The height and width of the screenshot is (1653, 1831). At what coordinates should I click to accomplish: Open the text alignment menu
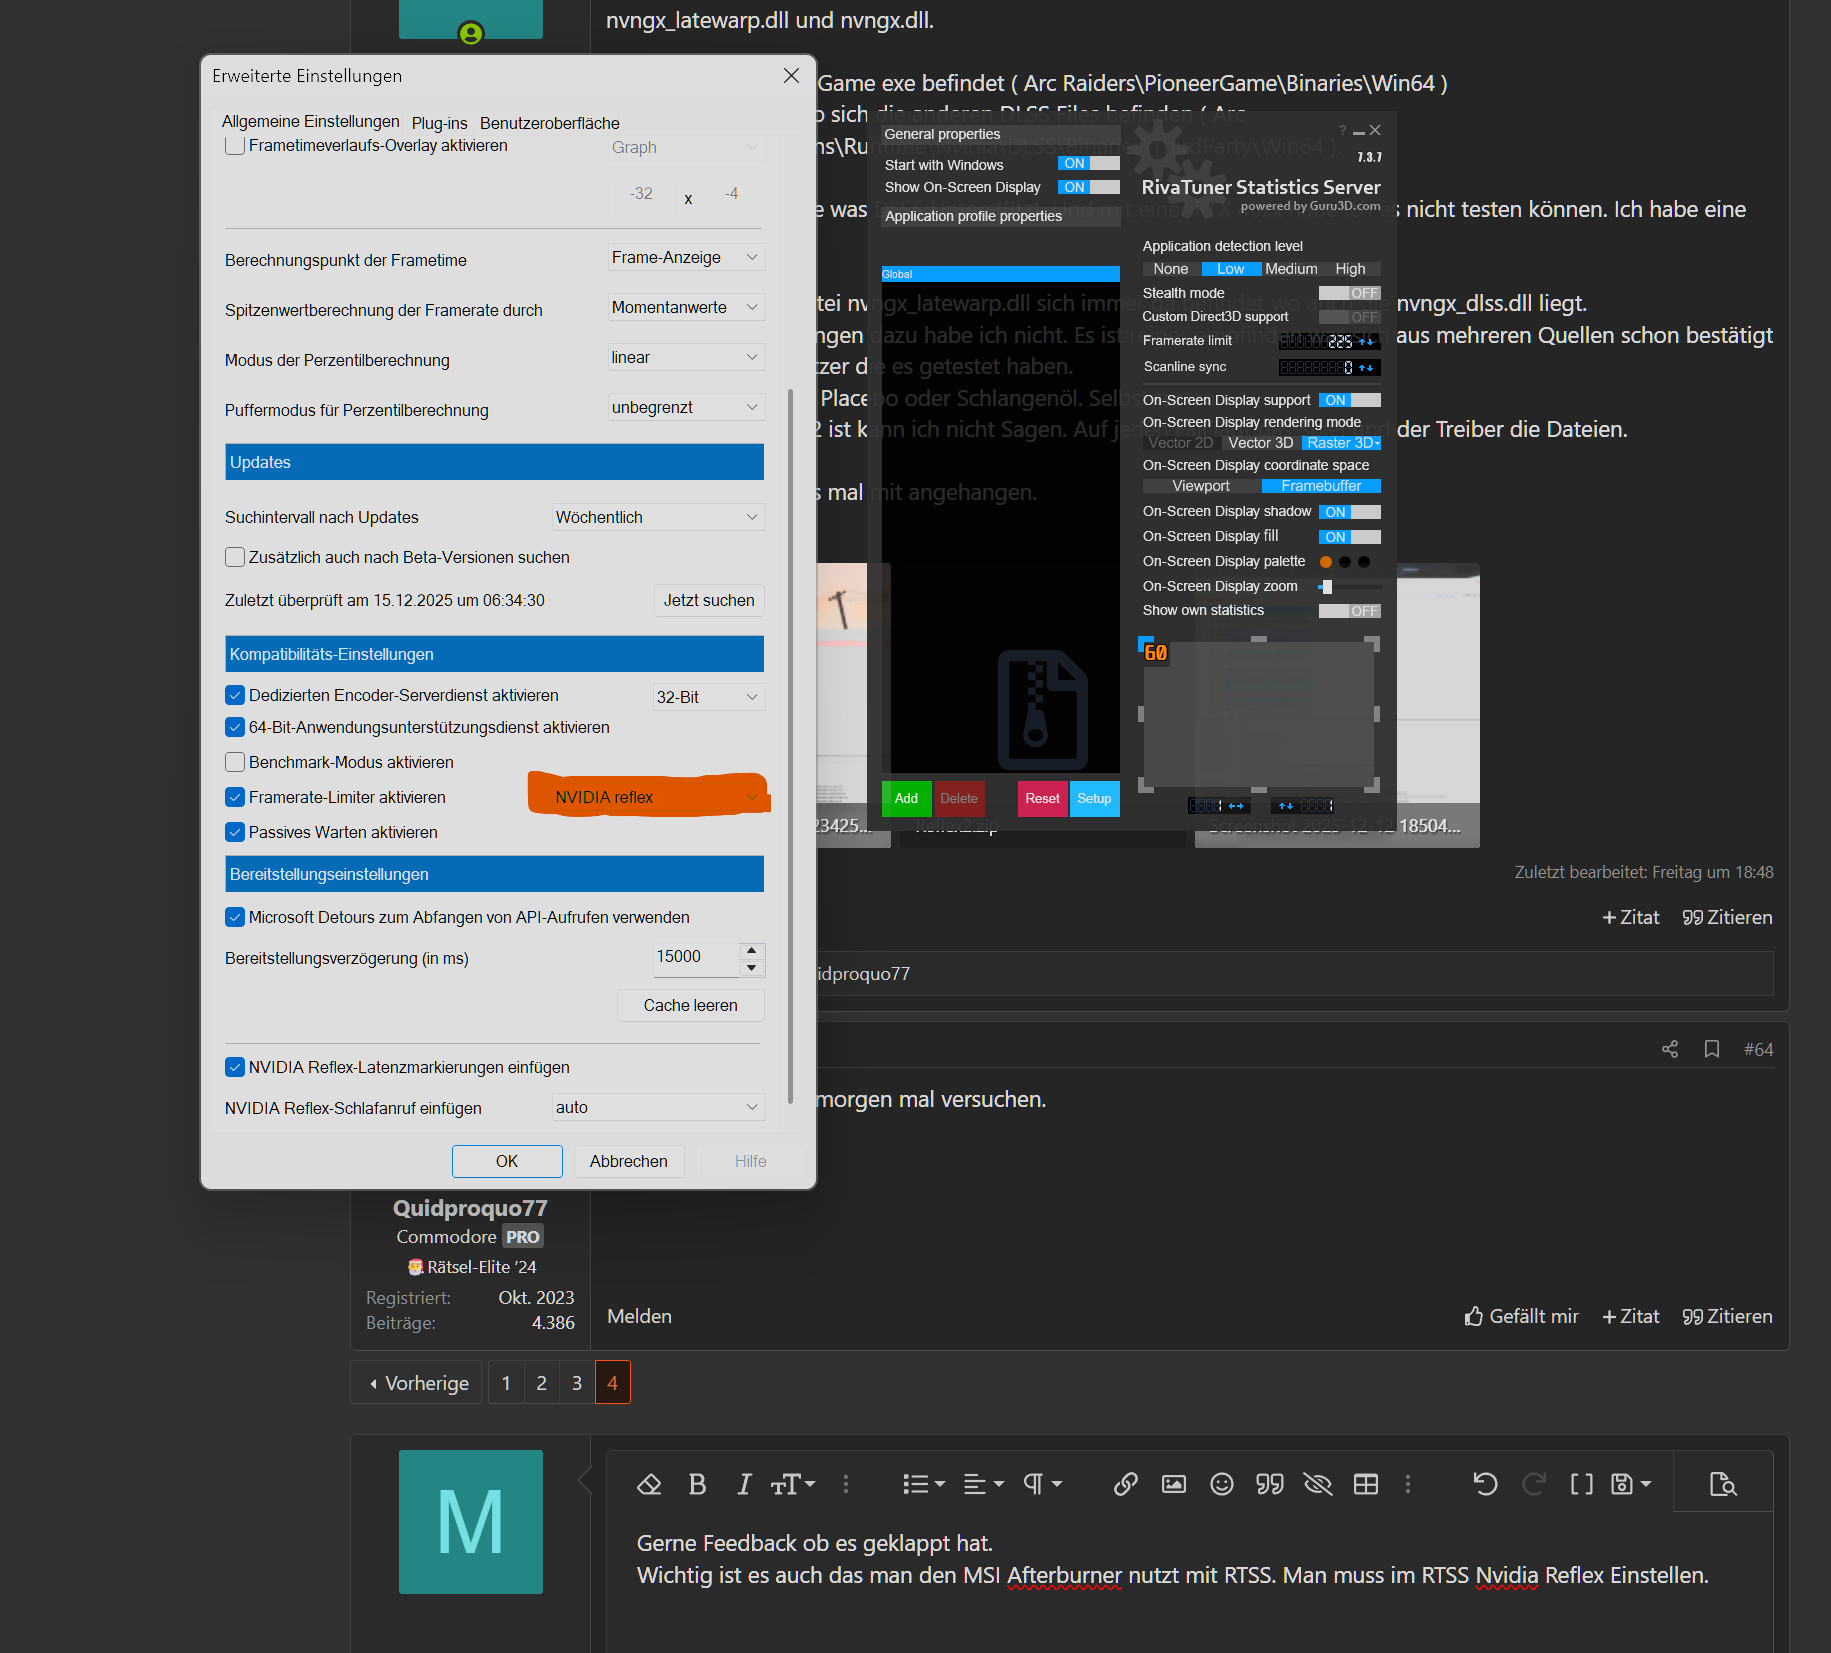pyautogui.click(x=983, y=1484)
